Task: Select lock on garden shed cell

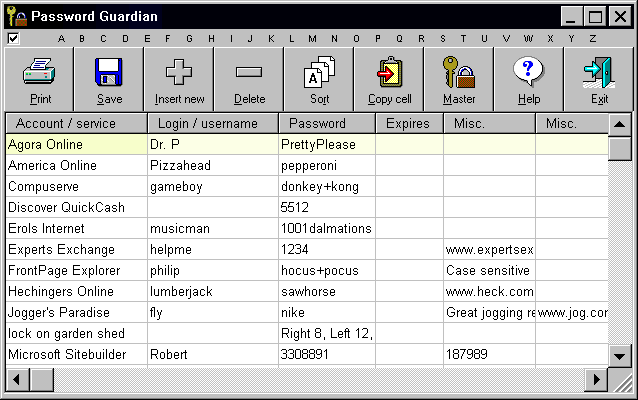Action: (76, 334)
